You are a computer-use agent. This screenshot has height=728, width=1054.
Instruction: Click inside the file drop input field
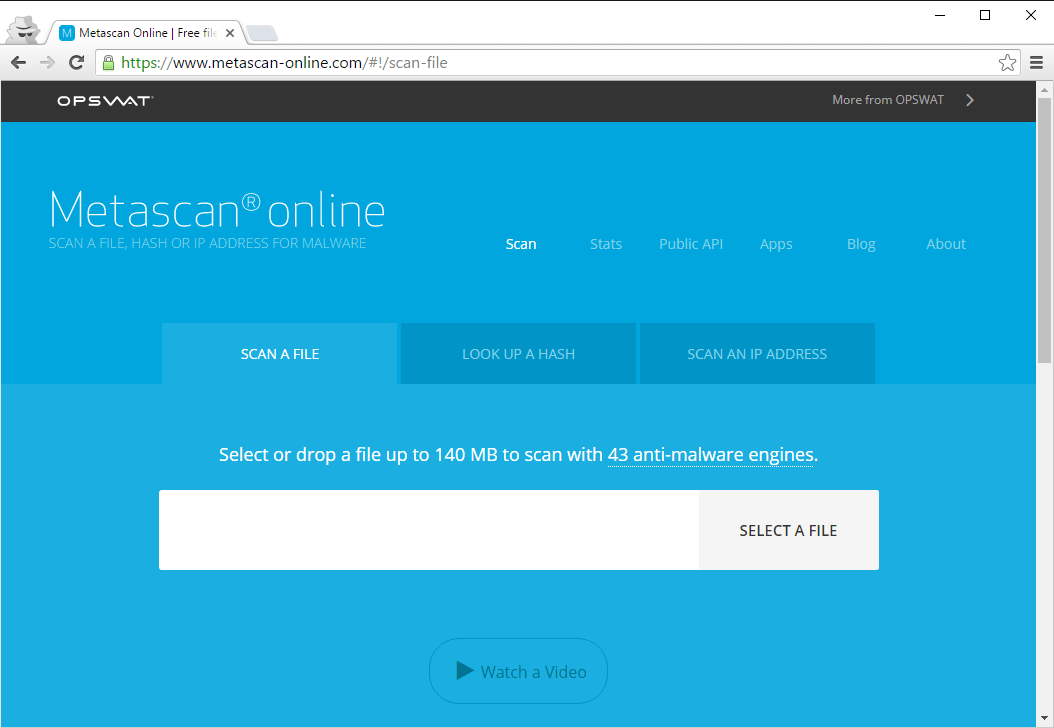(430, 530)
